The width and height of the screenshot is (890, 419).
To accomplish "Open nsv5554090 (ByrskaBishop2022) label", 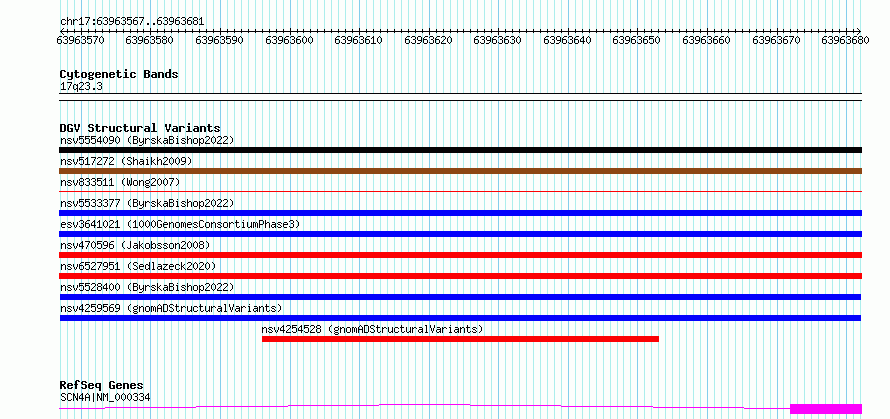I will pos(147,140).
